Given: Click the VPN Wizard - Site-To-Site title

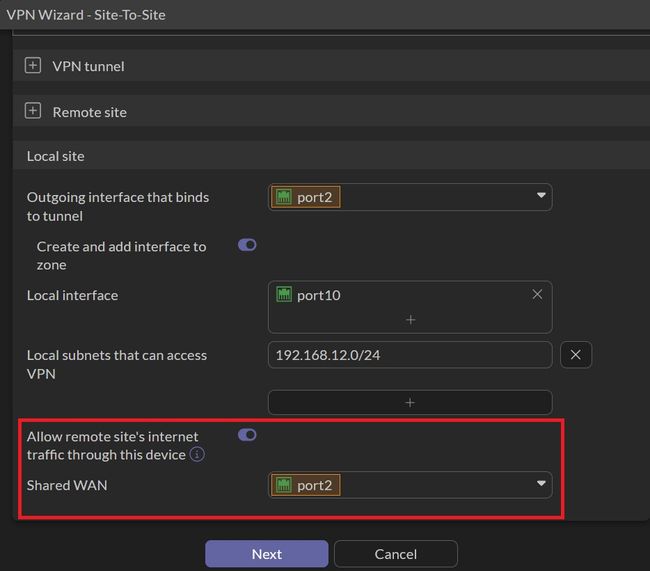Looking at the screenshot, I should tap(86, 15).
